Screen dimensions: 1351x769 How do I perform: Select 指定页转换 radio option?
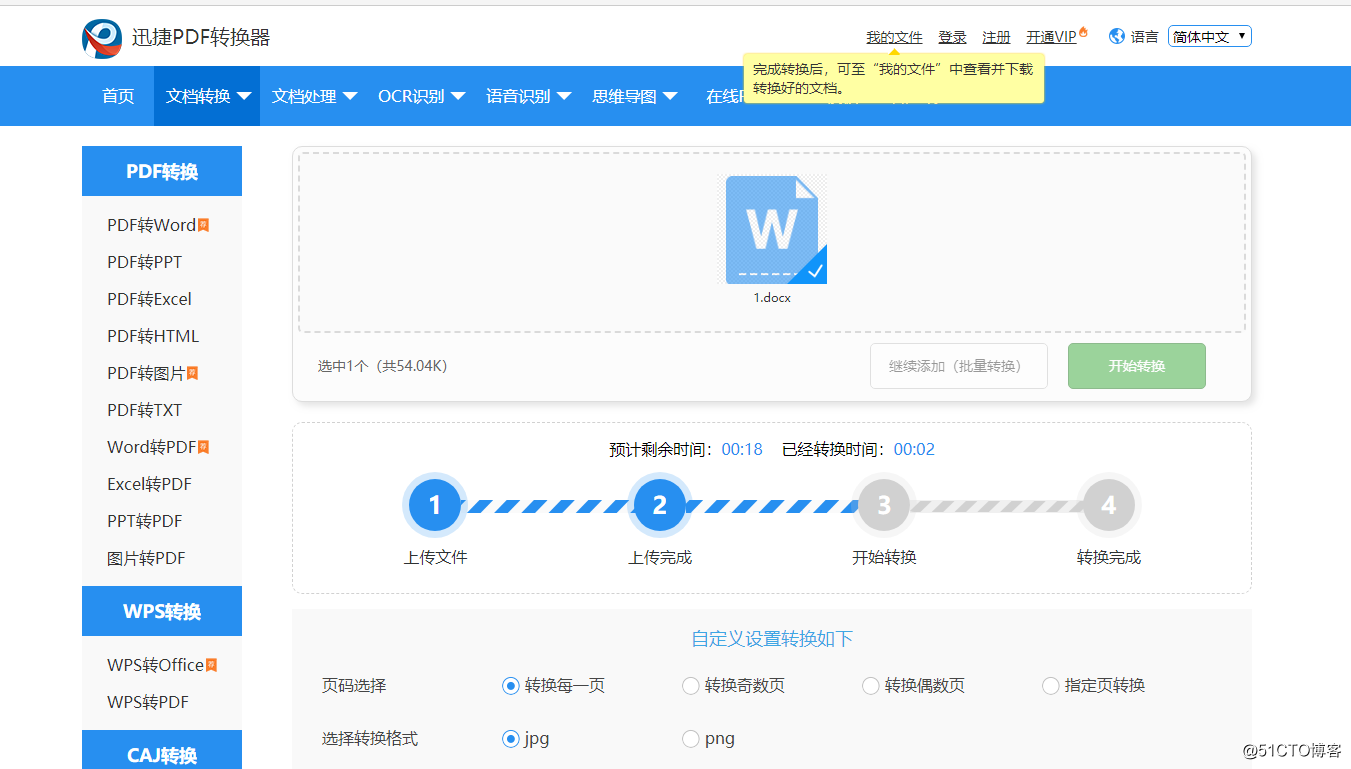(1050, 686)
